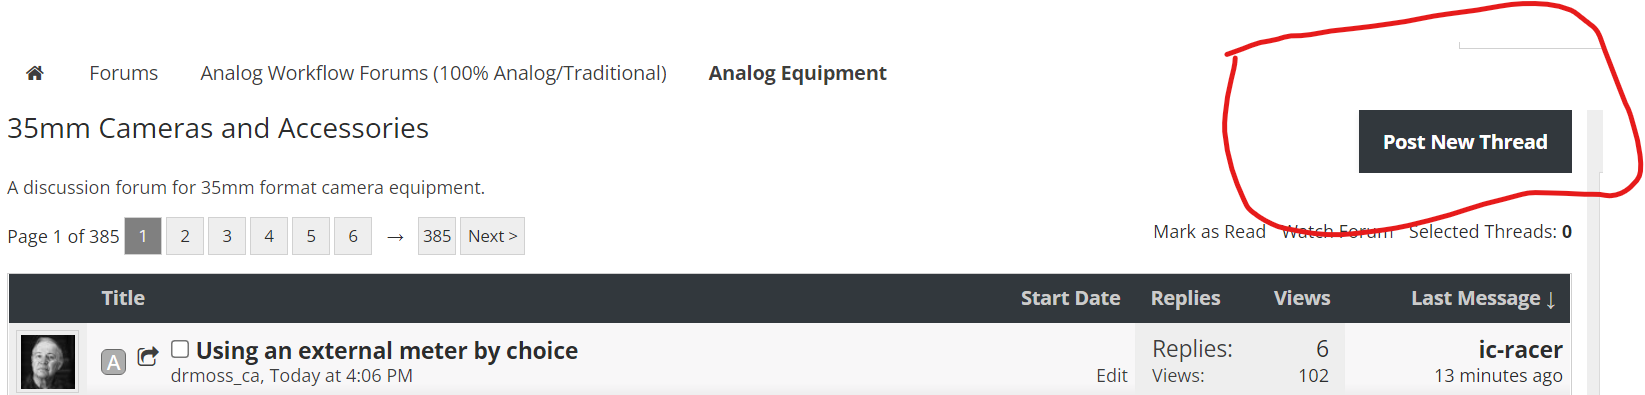
Task: Click the gray 'A' prefix badge
Action: pyautogui.click(x=114, y=362)
